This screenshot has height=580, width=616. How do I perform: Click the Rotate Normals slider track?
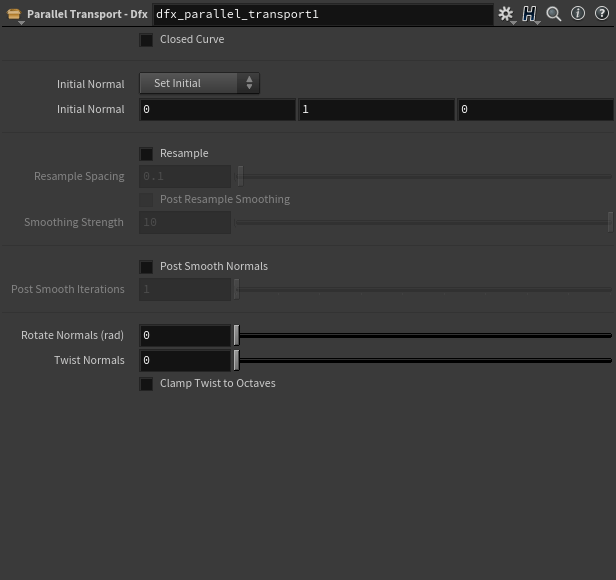[424, 336]
